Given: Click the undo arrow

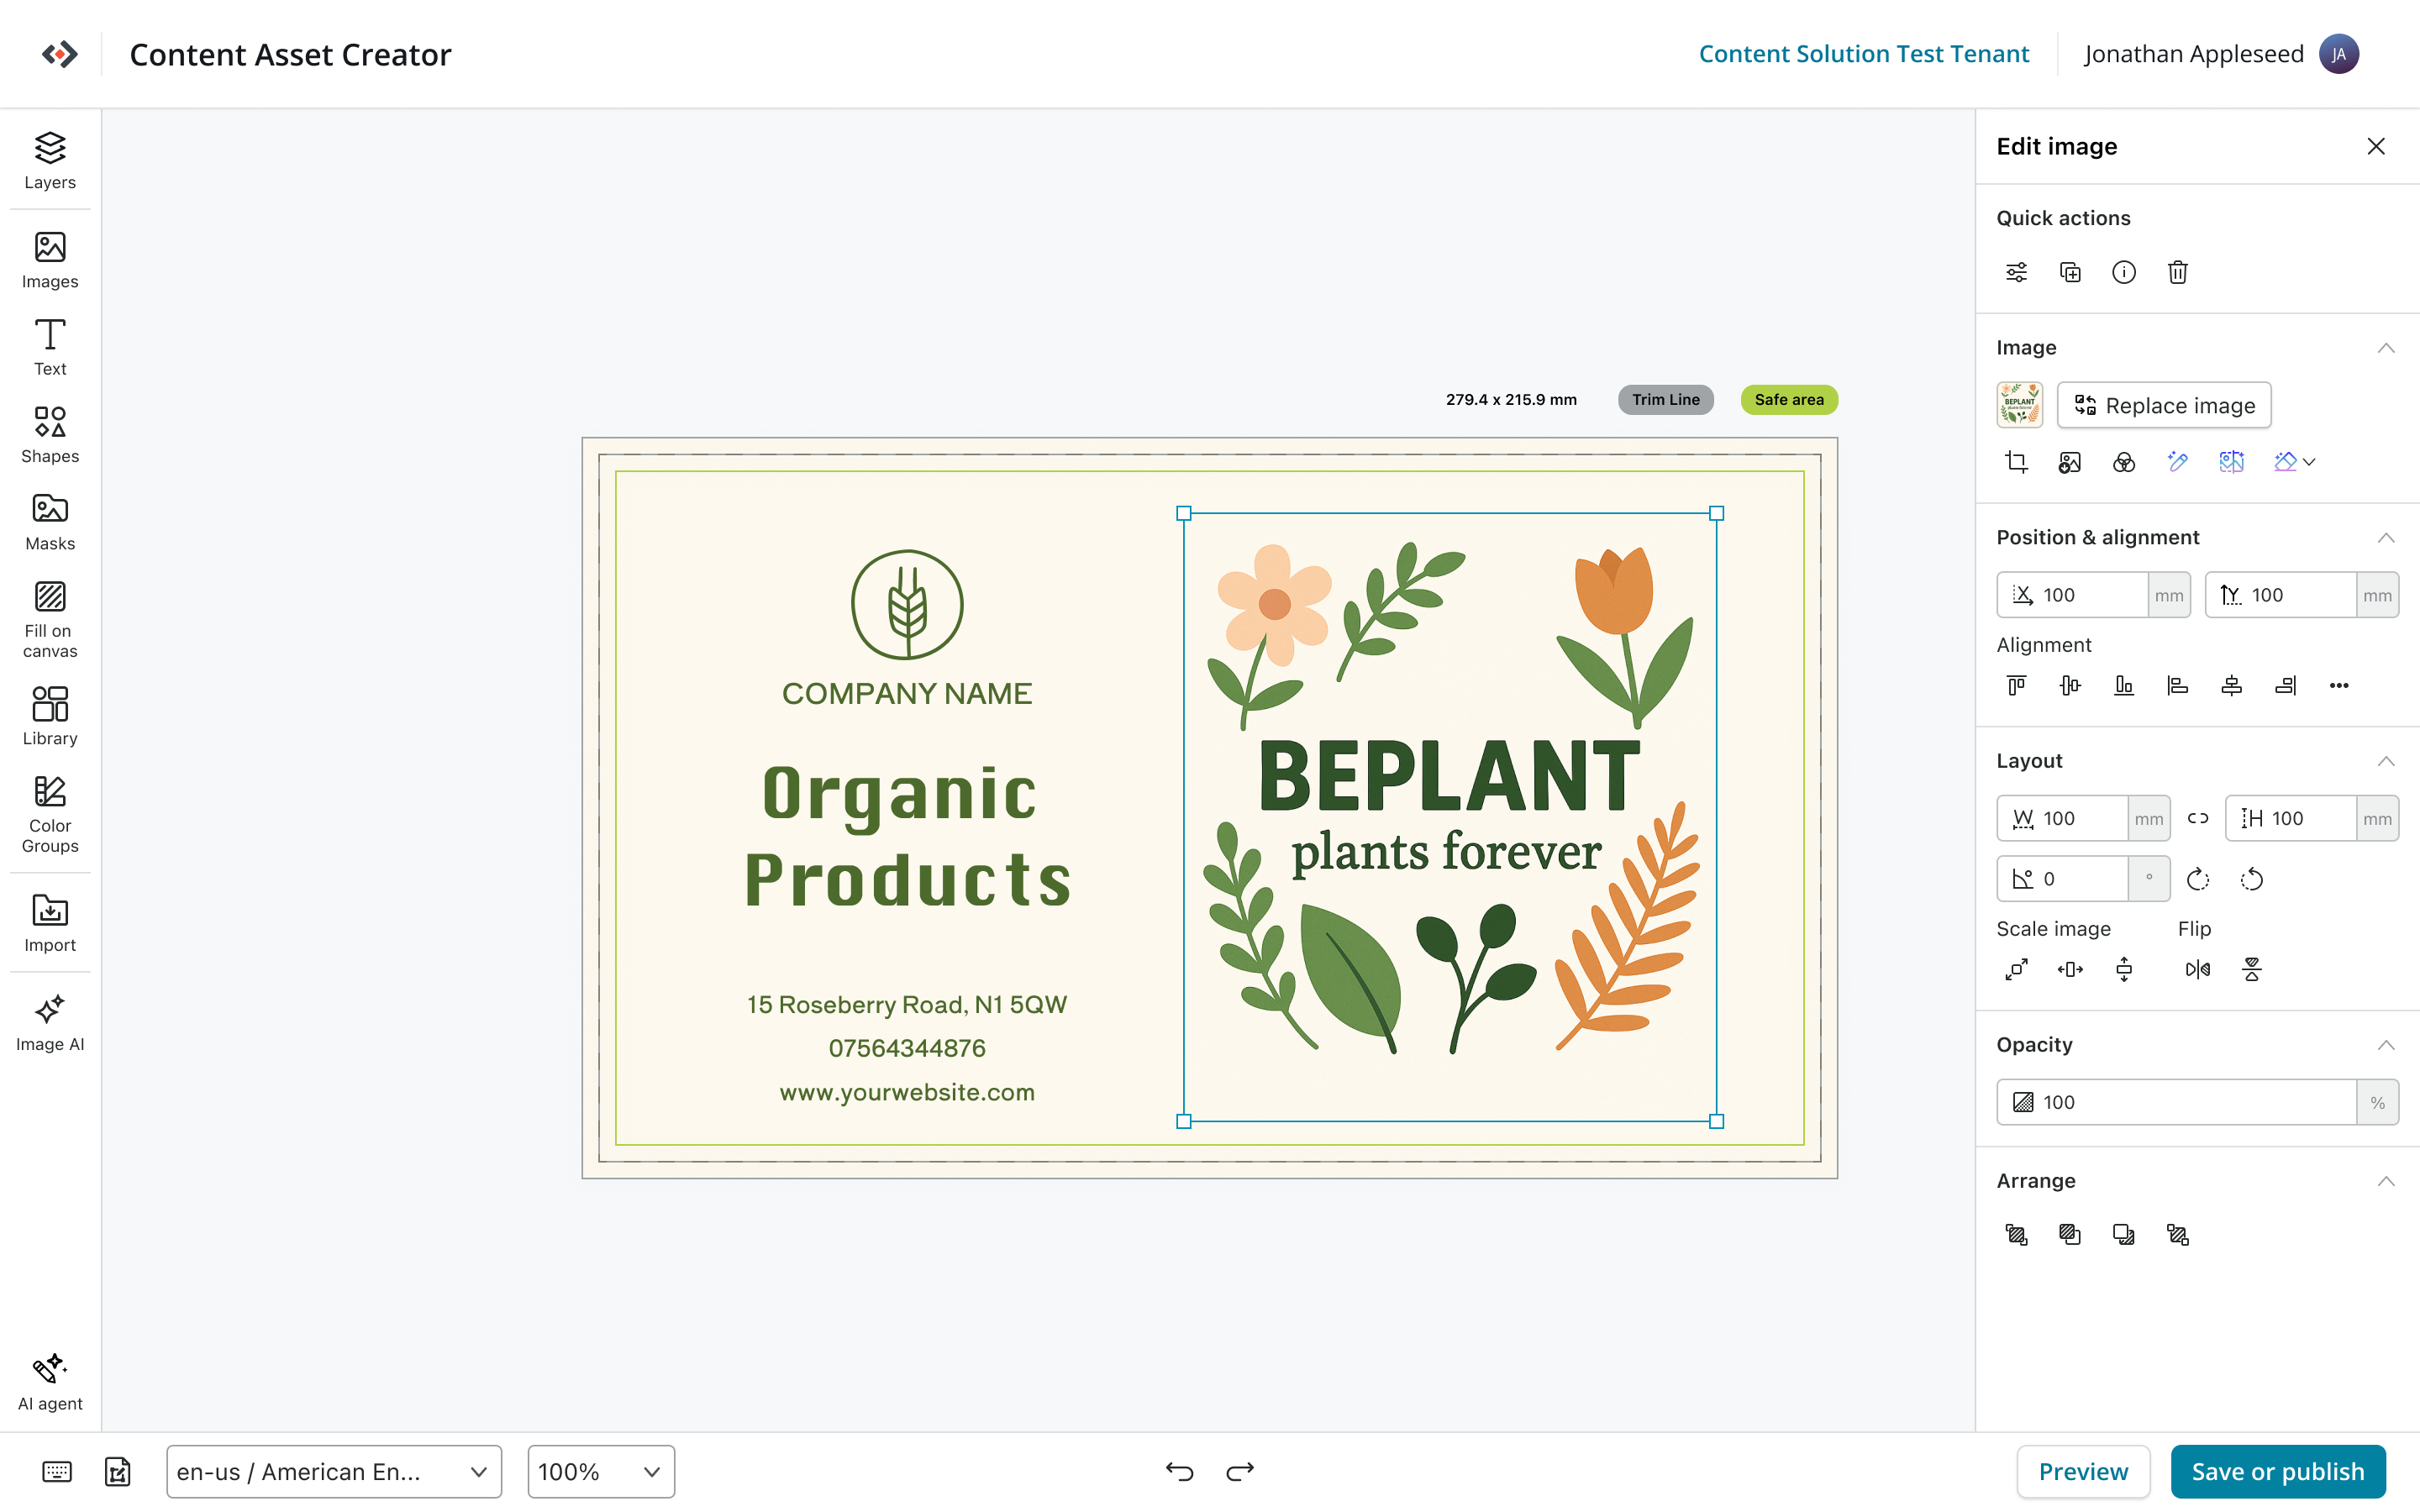Looking at the screenshot, I should 1180,1471.
